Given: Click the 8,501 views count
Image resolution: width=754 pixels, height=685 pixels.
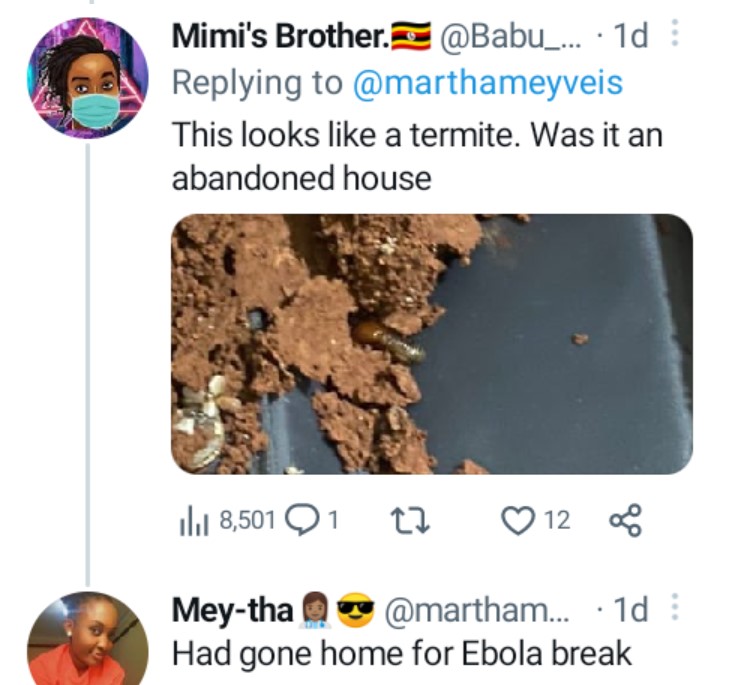Looking at the screenshot, I should [x=246, y=519].
